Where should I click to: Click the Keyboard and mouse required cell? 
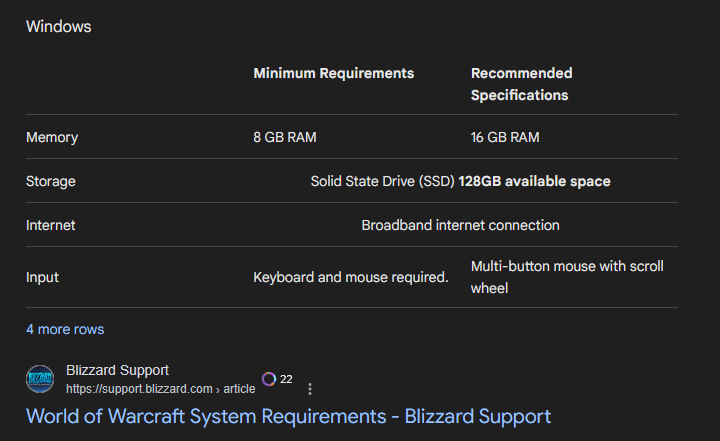tap(350, 277)
